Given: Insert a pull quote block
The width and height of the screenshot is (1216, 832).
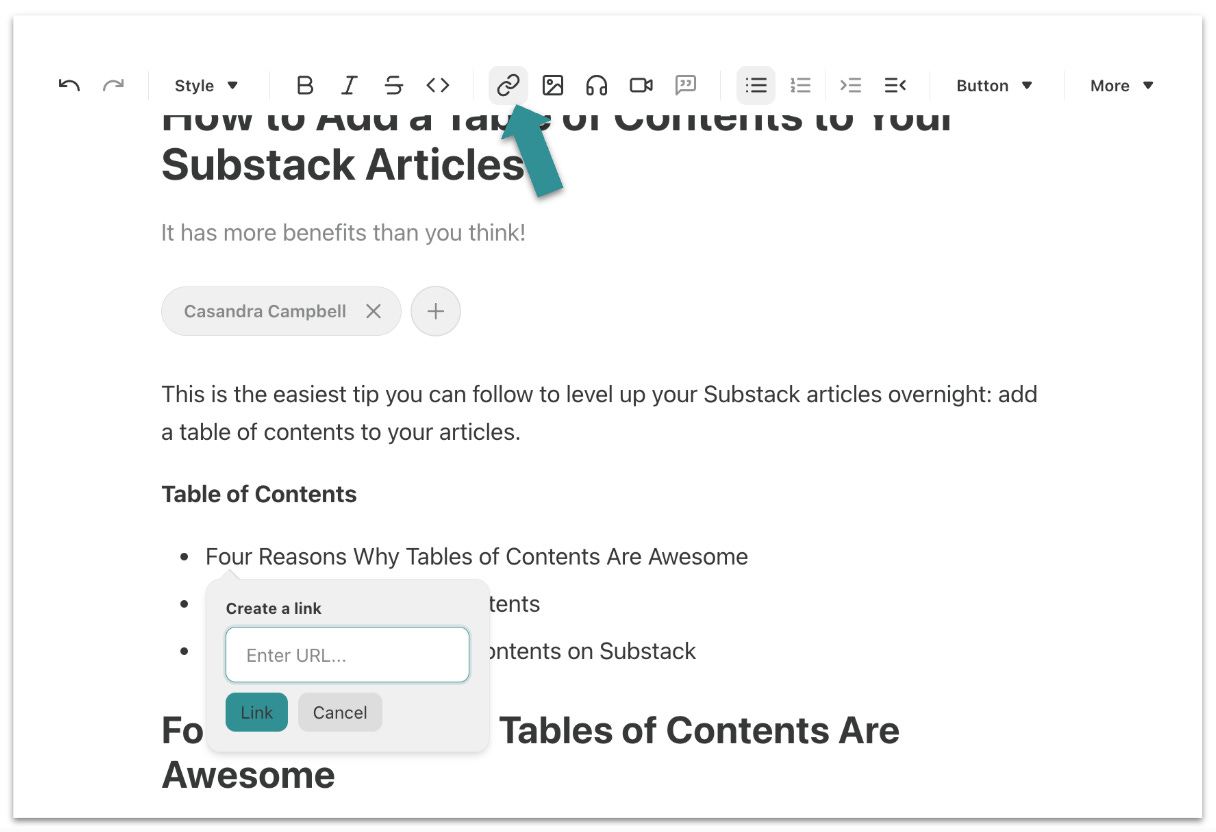Looking at the screenshot, I should tap(685, 86).
